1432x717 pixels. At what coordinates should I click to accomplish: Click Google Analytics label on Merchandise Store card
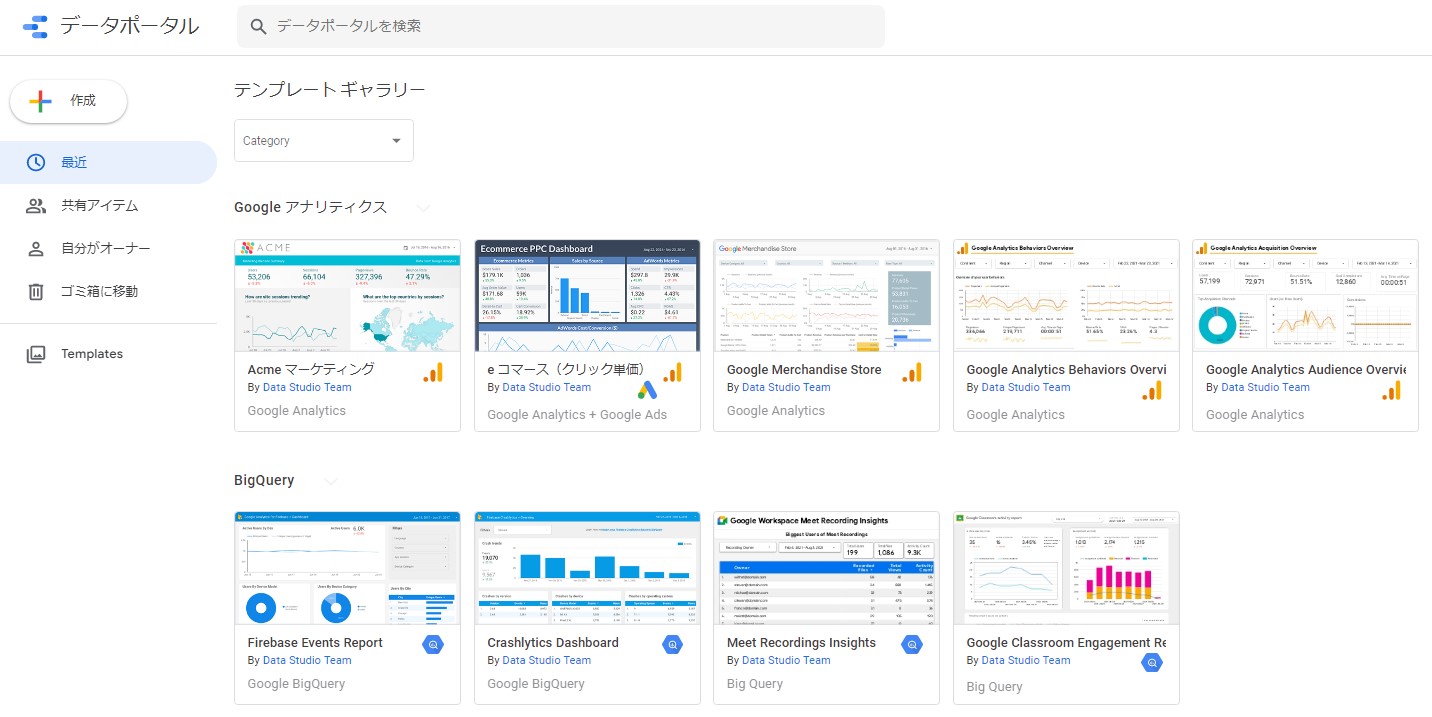click(776, 410)
